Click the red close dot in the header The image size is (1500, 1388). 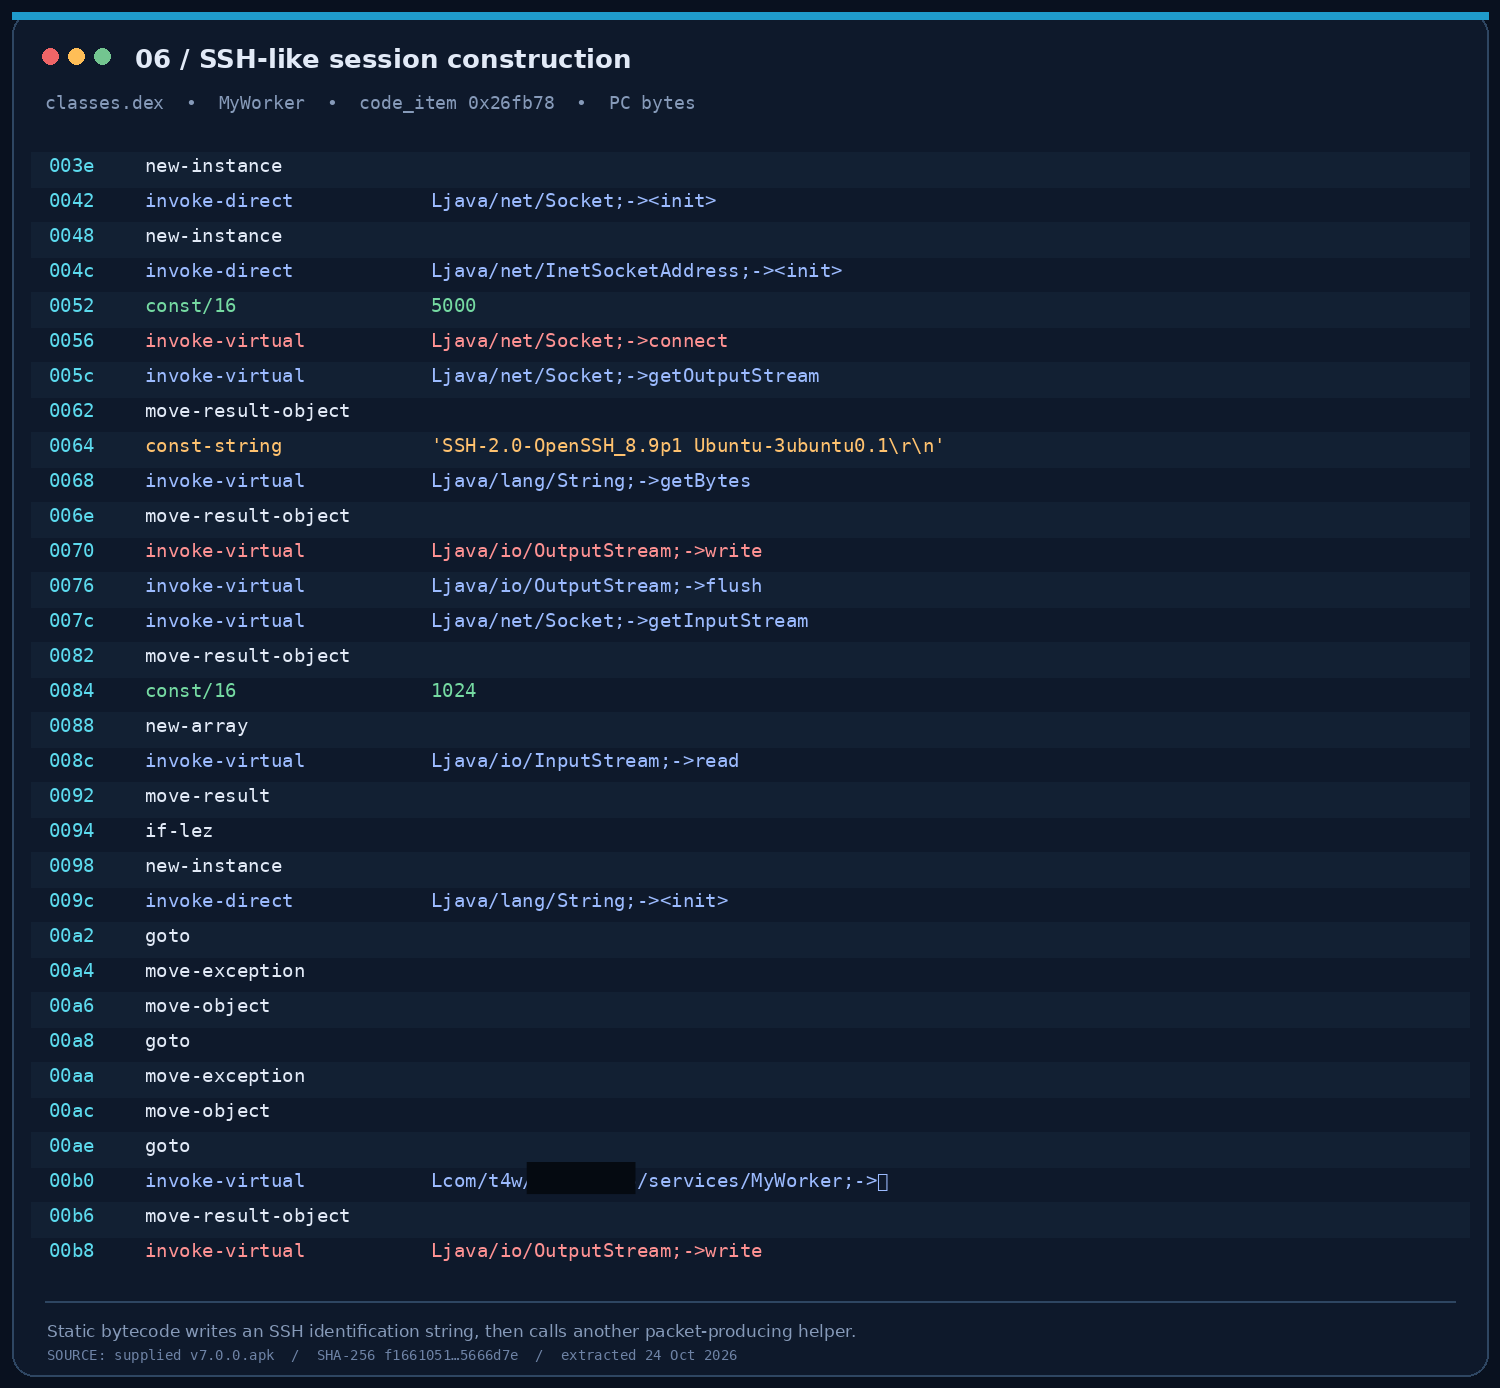click(x=50, y=57)
